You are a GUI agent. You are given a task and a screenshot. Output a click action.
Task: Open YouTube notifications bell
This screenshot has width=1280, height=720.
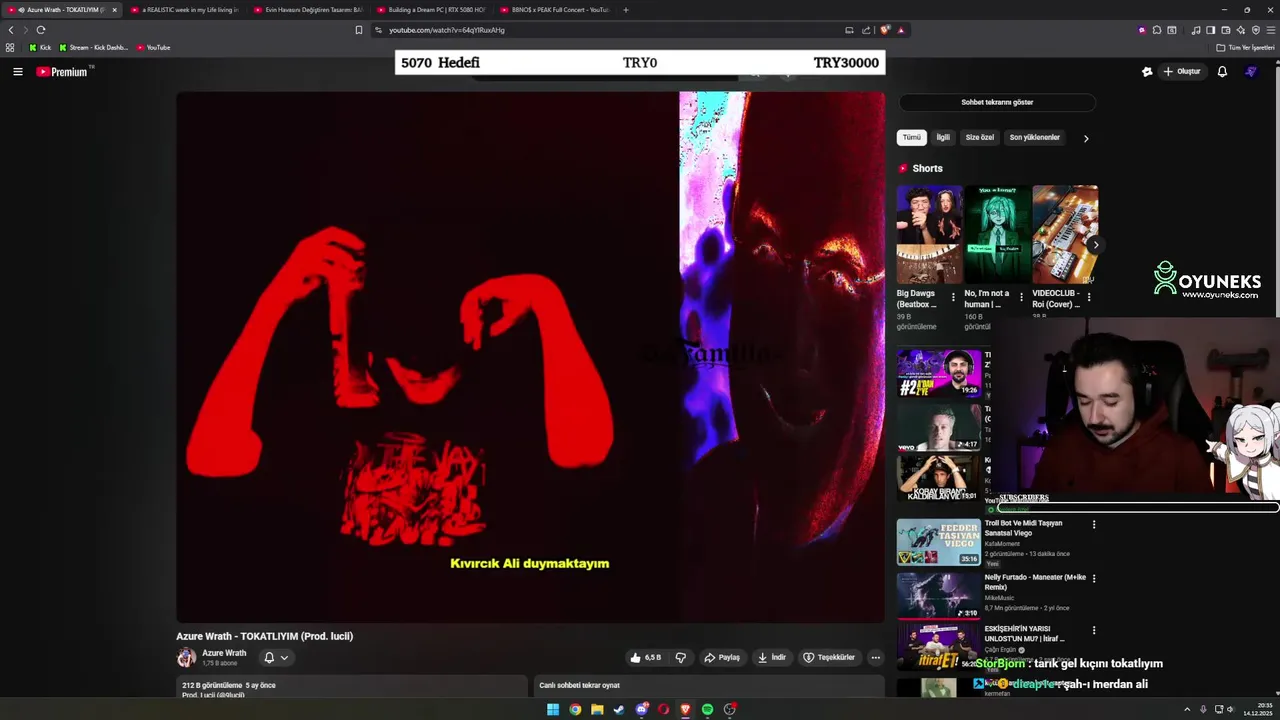click(x=1222, y=72)
